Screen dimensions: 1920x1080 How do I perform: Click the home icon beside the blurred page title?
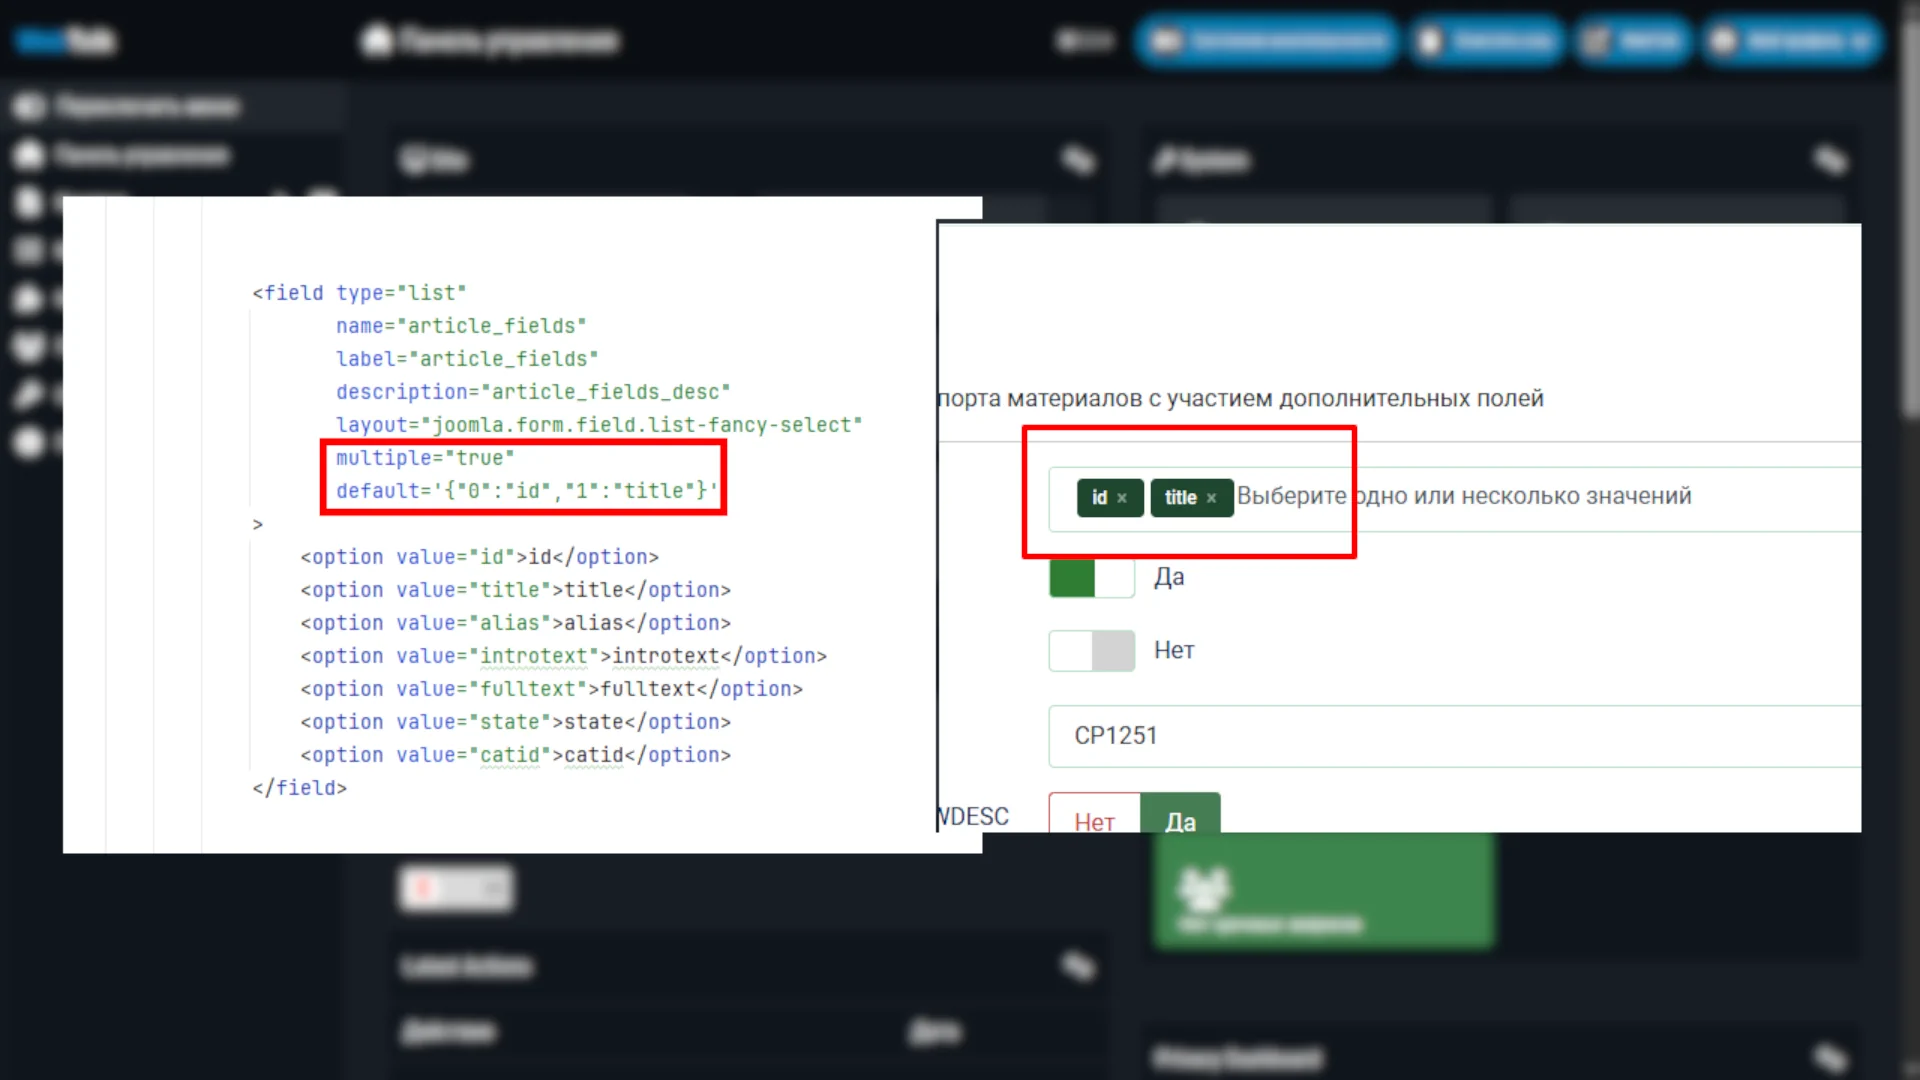pos(377,40)
